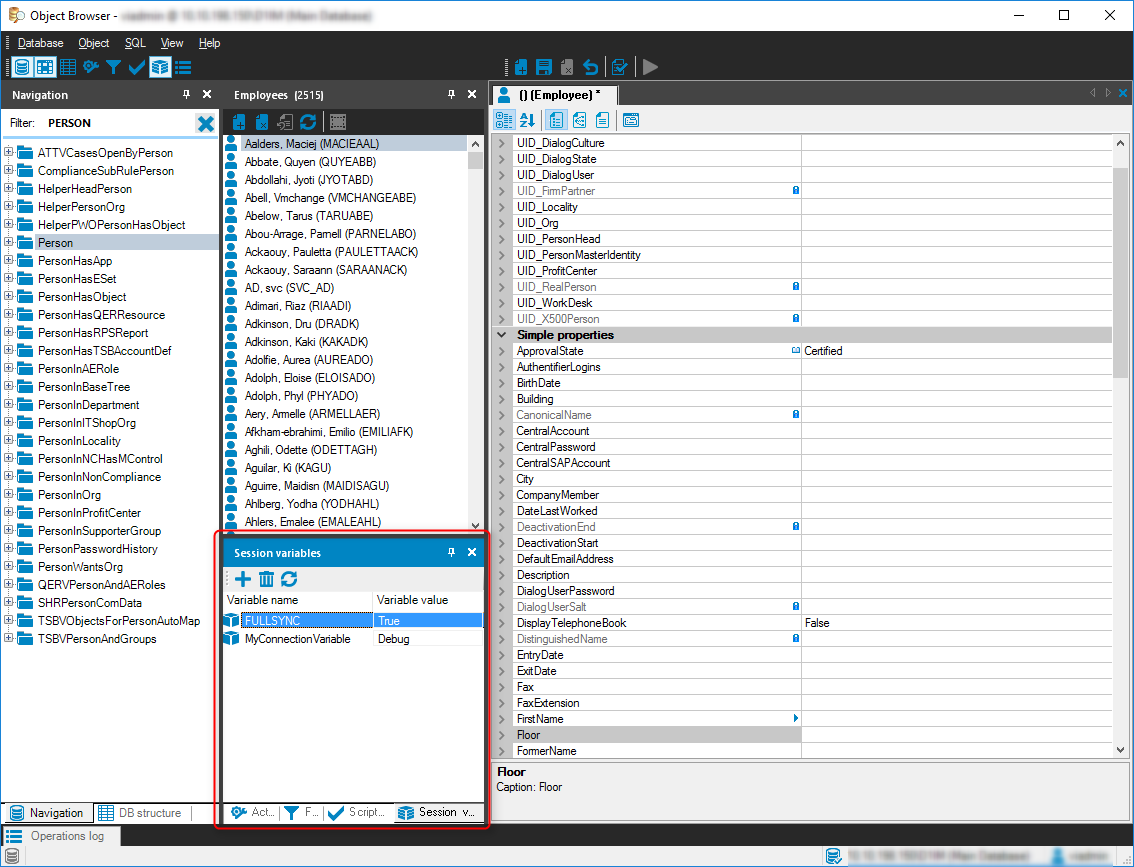Select the () (Employee) document tab
1134x867 pixels.
tap(555, 95)
